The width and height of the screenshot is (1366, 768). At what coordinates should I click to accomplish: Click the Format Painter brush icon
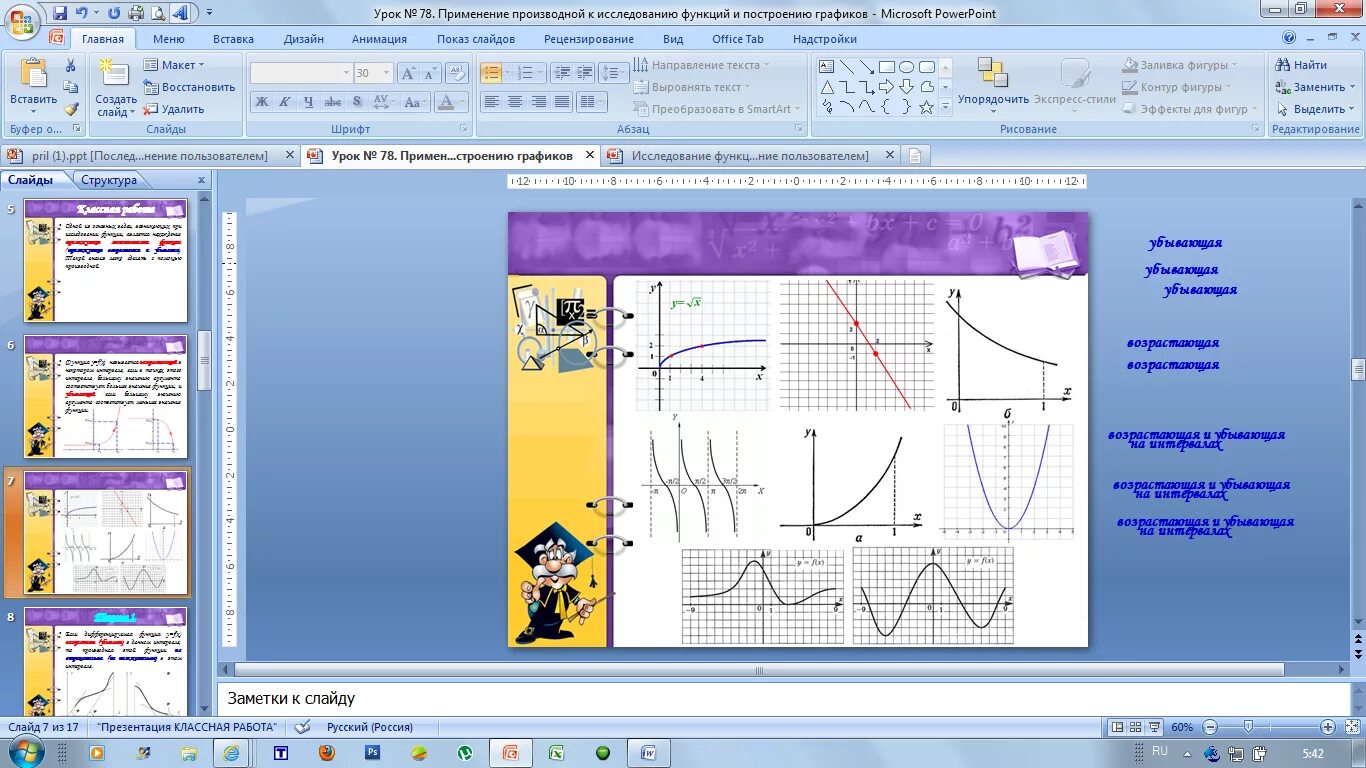point(71,109)
